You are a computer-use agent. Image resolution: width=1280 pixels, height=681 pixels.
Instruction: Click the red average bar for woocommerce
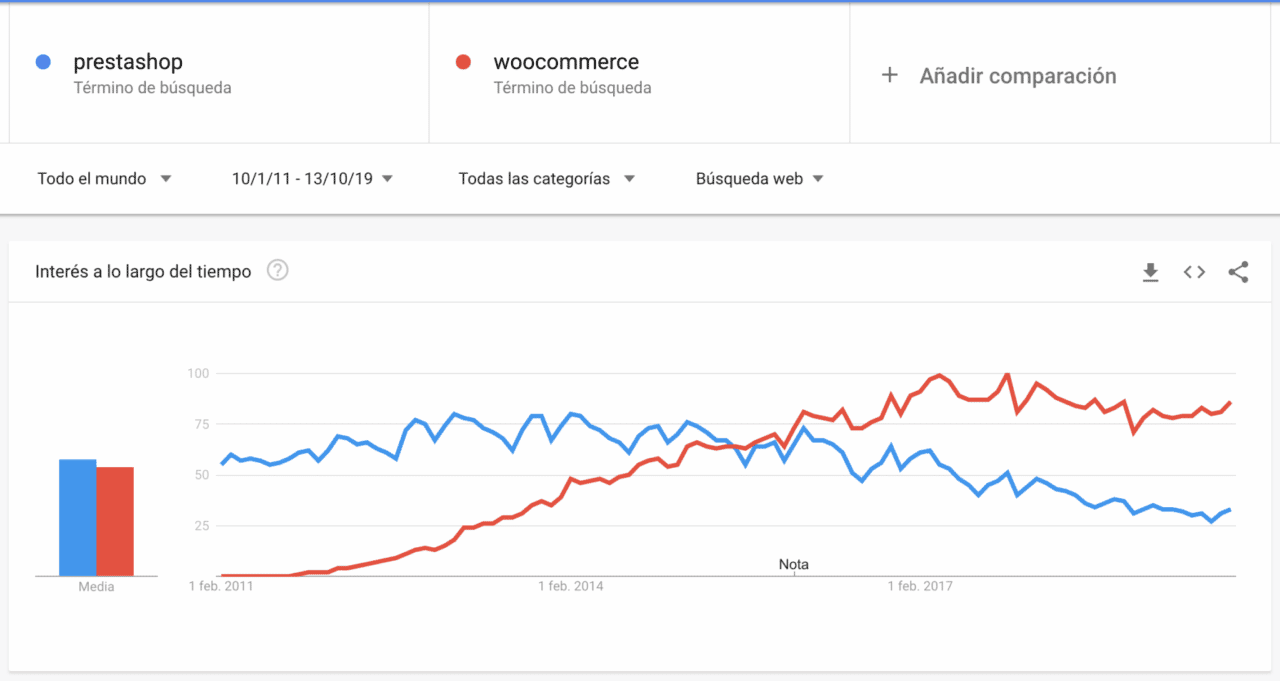tap(115, 521)
